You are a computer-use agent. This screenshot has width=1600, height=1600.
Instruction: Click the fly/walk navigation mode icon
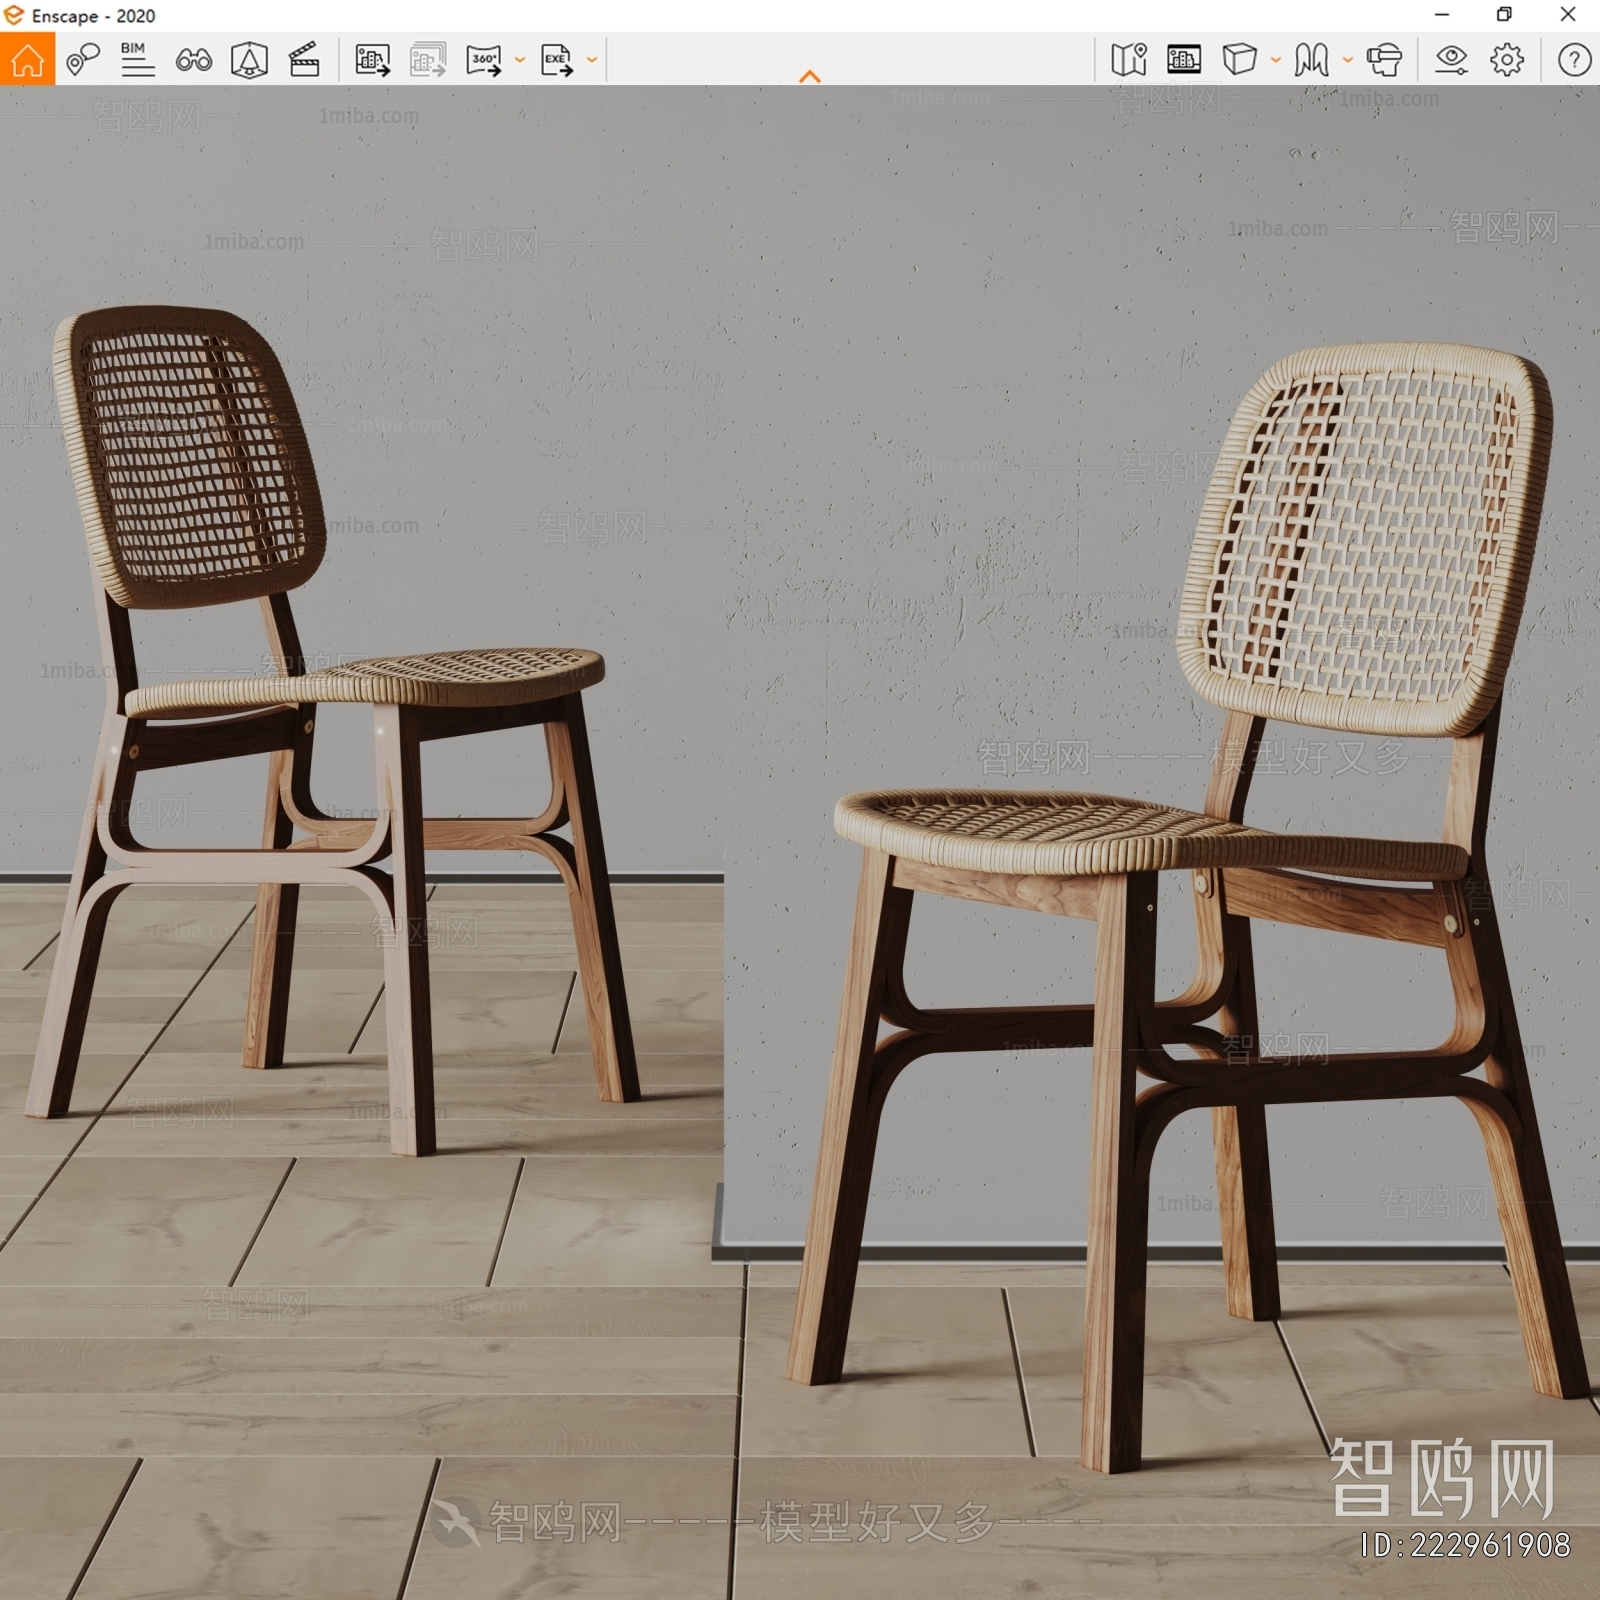(x=1311, y=60)
